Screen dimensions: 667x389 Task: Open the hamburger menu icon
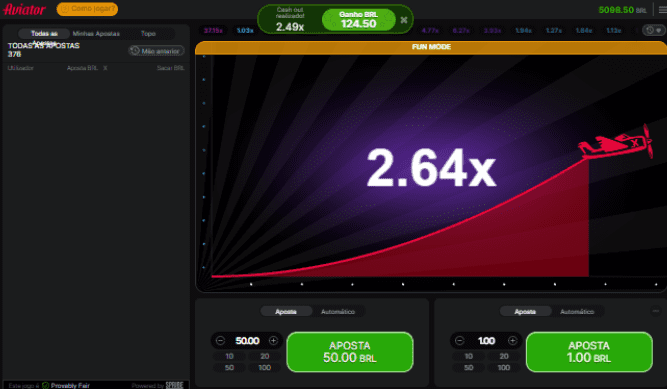click(x=662, y=10)
